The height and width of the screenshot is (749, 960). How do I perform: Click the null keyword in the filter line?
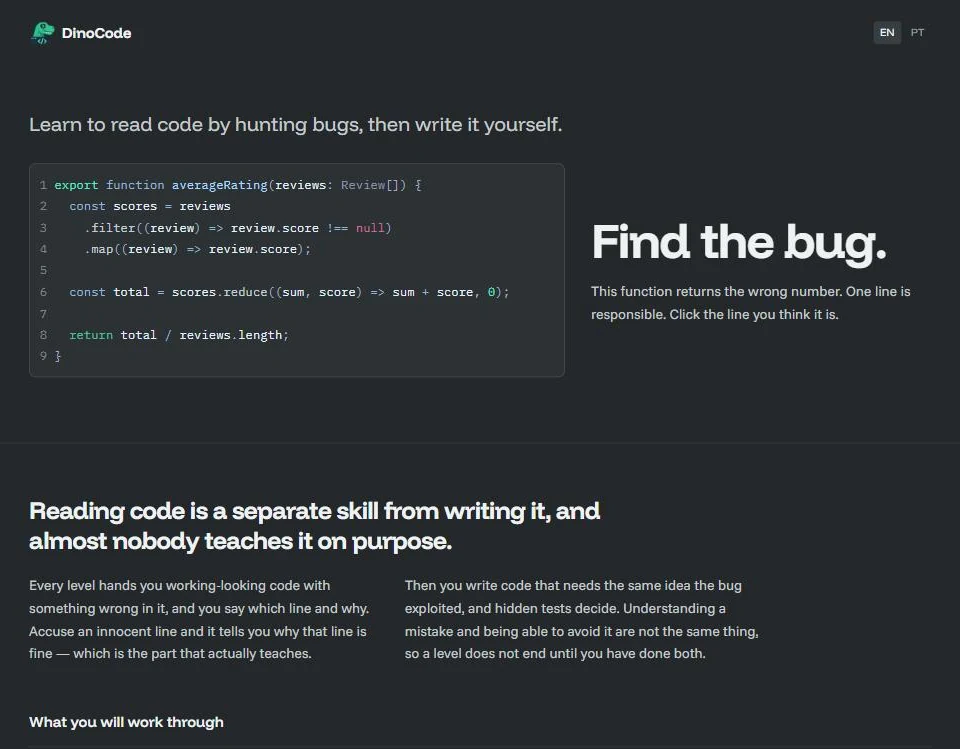pyautogui.click(x=370, y=228)
